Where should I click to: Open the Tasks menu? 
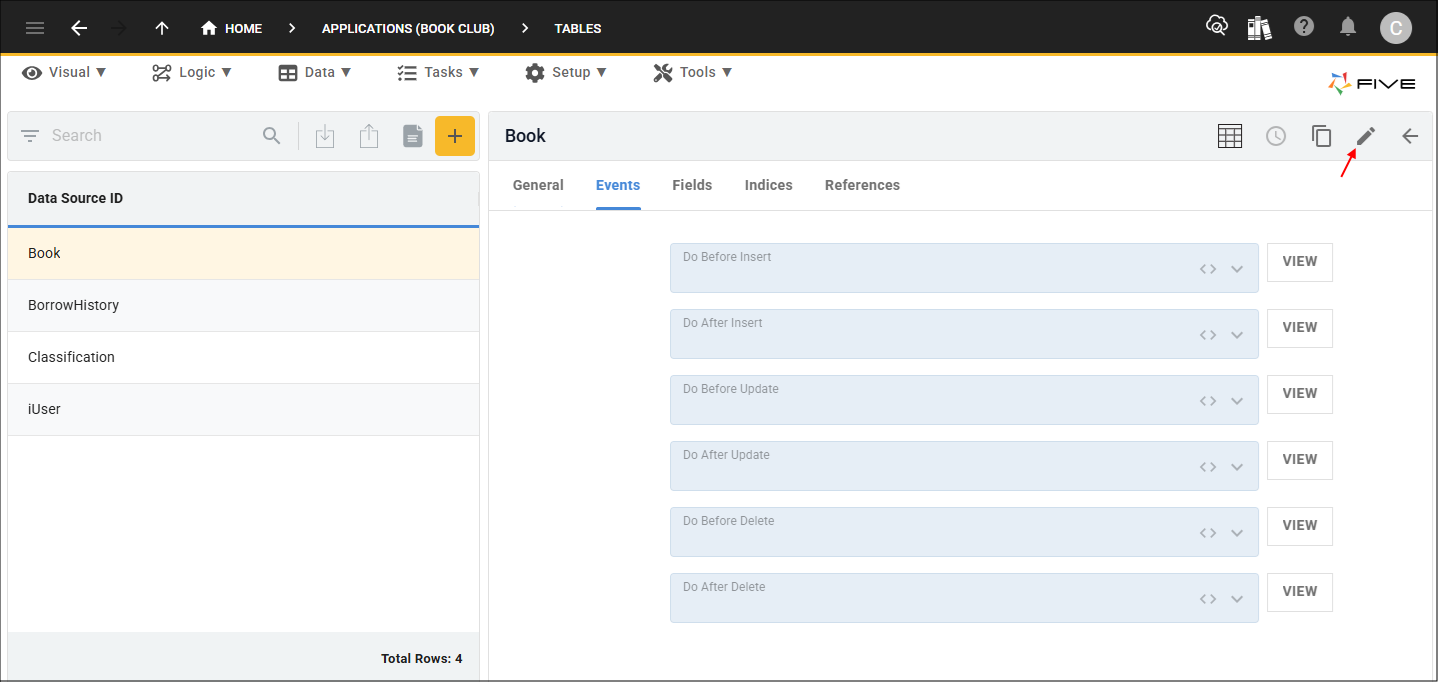(x=438, y=72)
